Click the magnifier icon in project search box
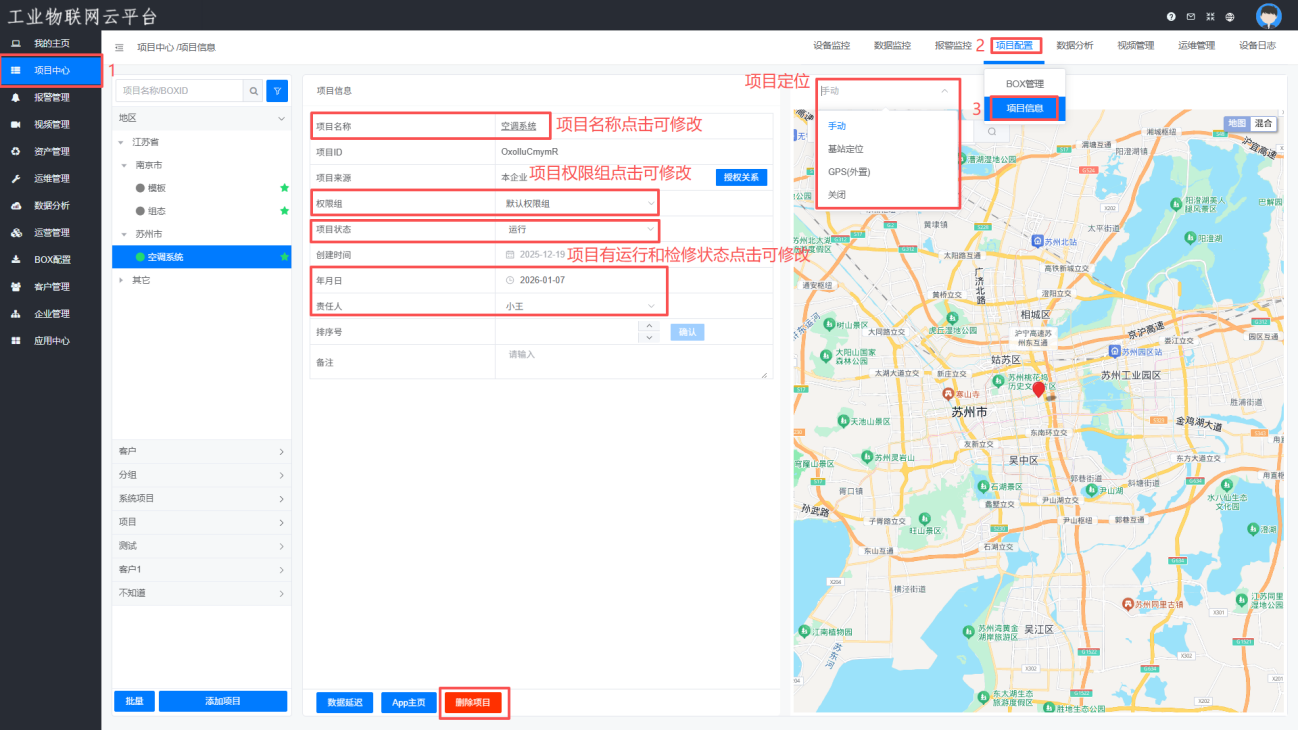Image resolution: width=1298 pixels, height=730 pixels. 254,91
